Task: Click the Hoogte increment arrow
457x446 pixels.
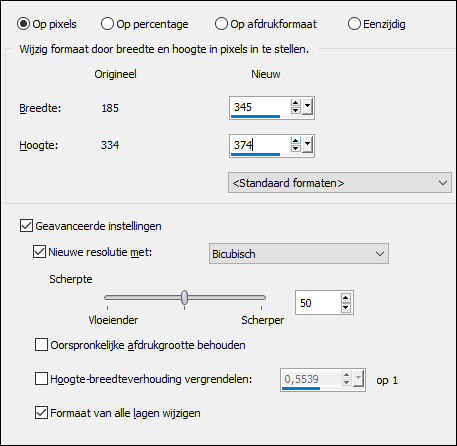Action: coord(295,141)
